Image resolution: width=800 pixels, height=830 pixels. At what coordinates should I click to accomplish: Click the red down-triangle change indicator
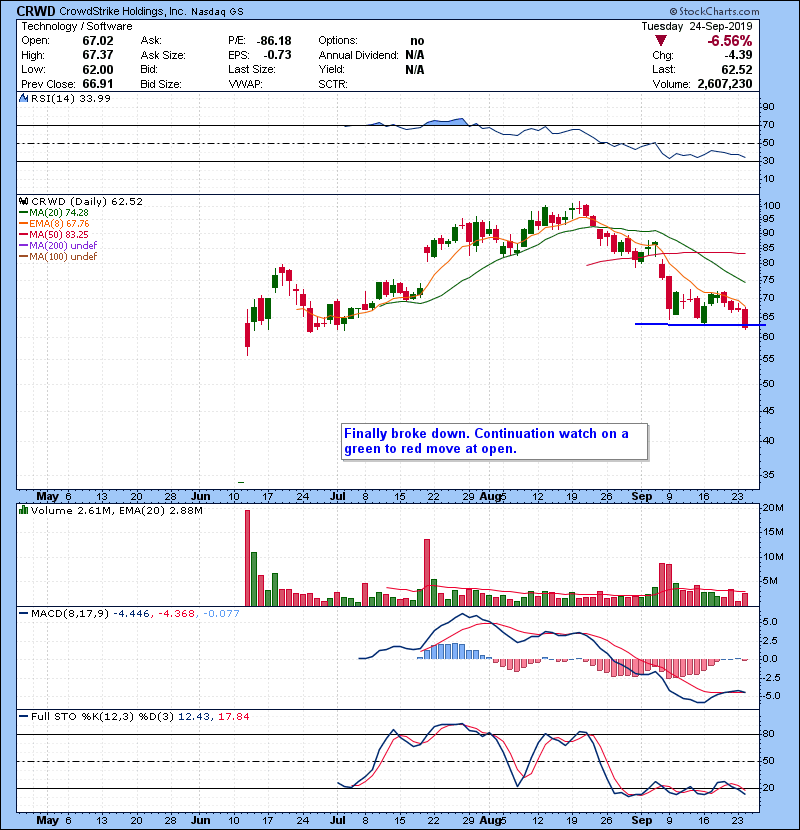point(660,41)
